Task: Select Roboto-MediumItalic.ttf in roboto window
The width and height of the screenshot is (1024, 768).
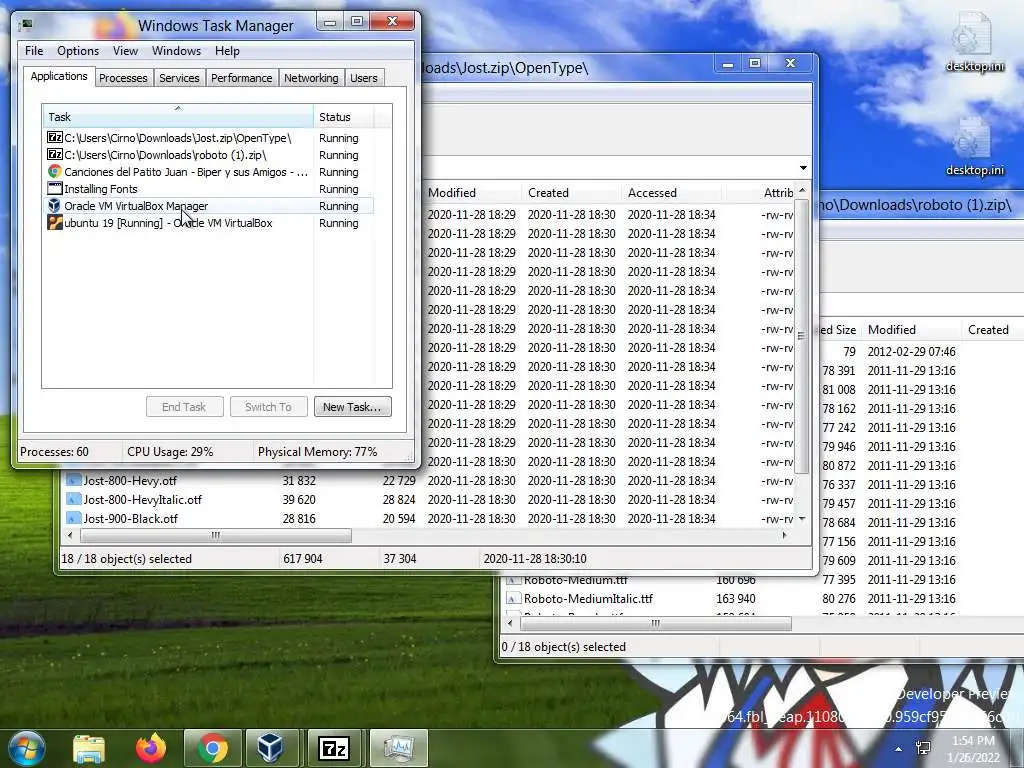Action: 588,598
